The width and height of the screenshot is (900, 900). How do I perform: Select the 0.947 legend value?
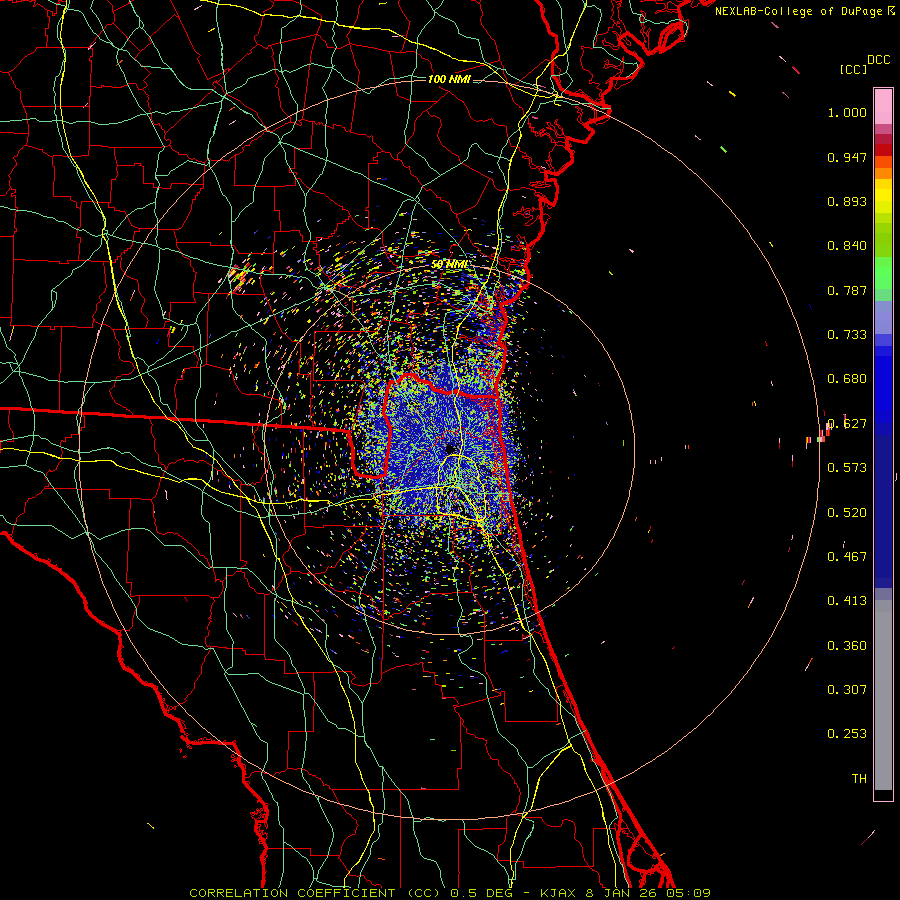[x=847, y=157]
